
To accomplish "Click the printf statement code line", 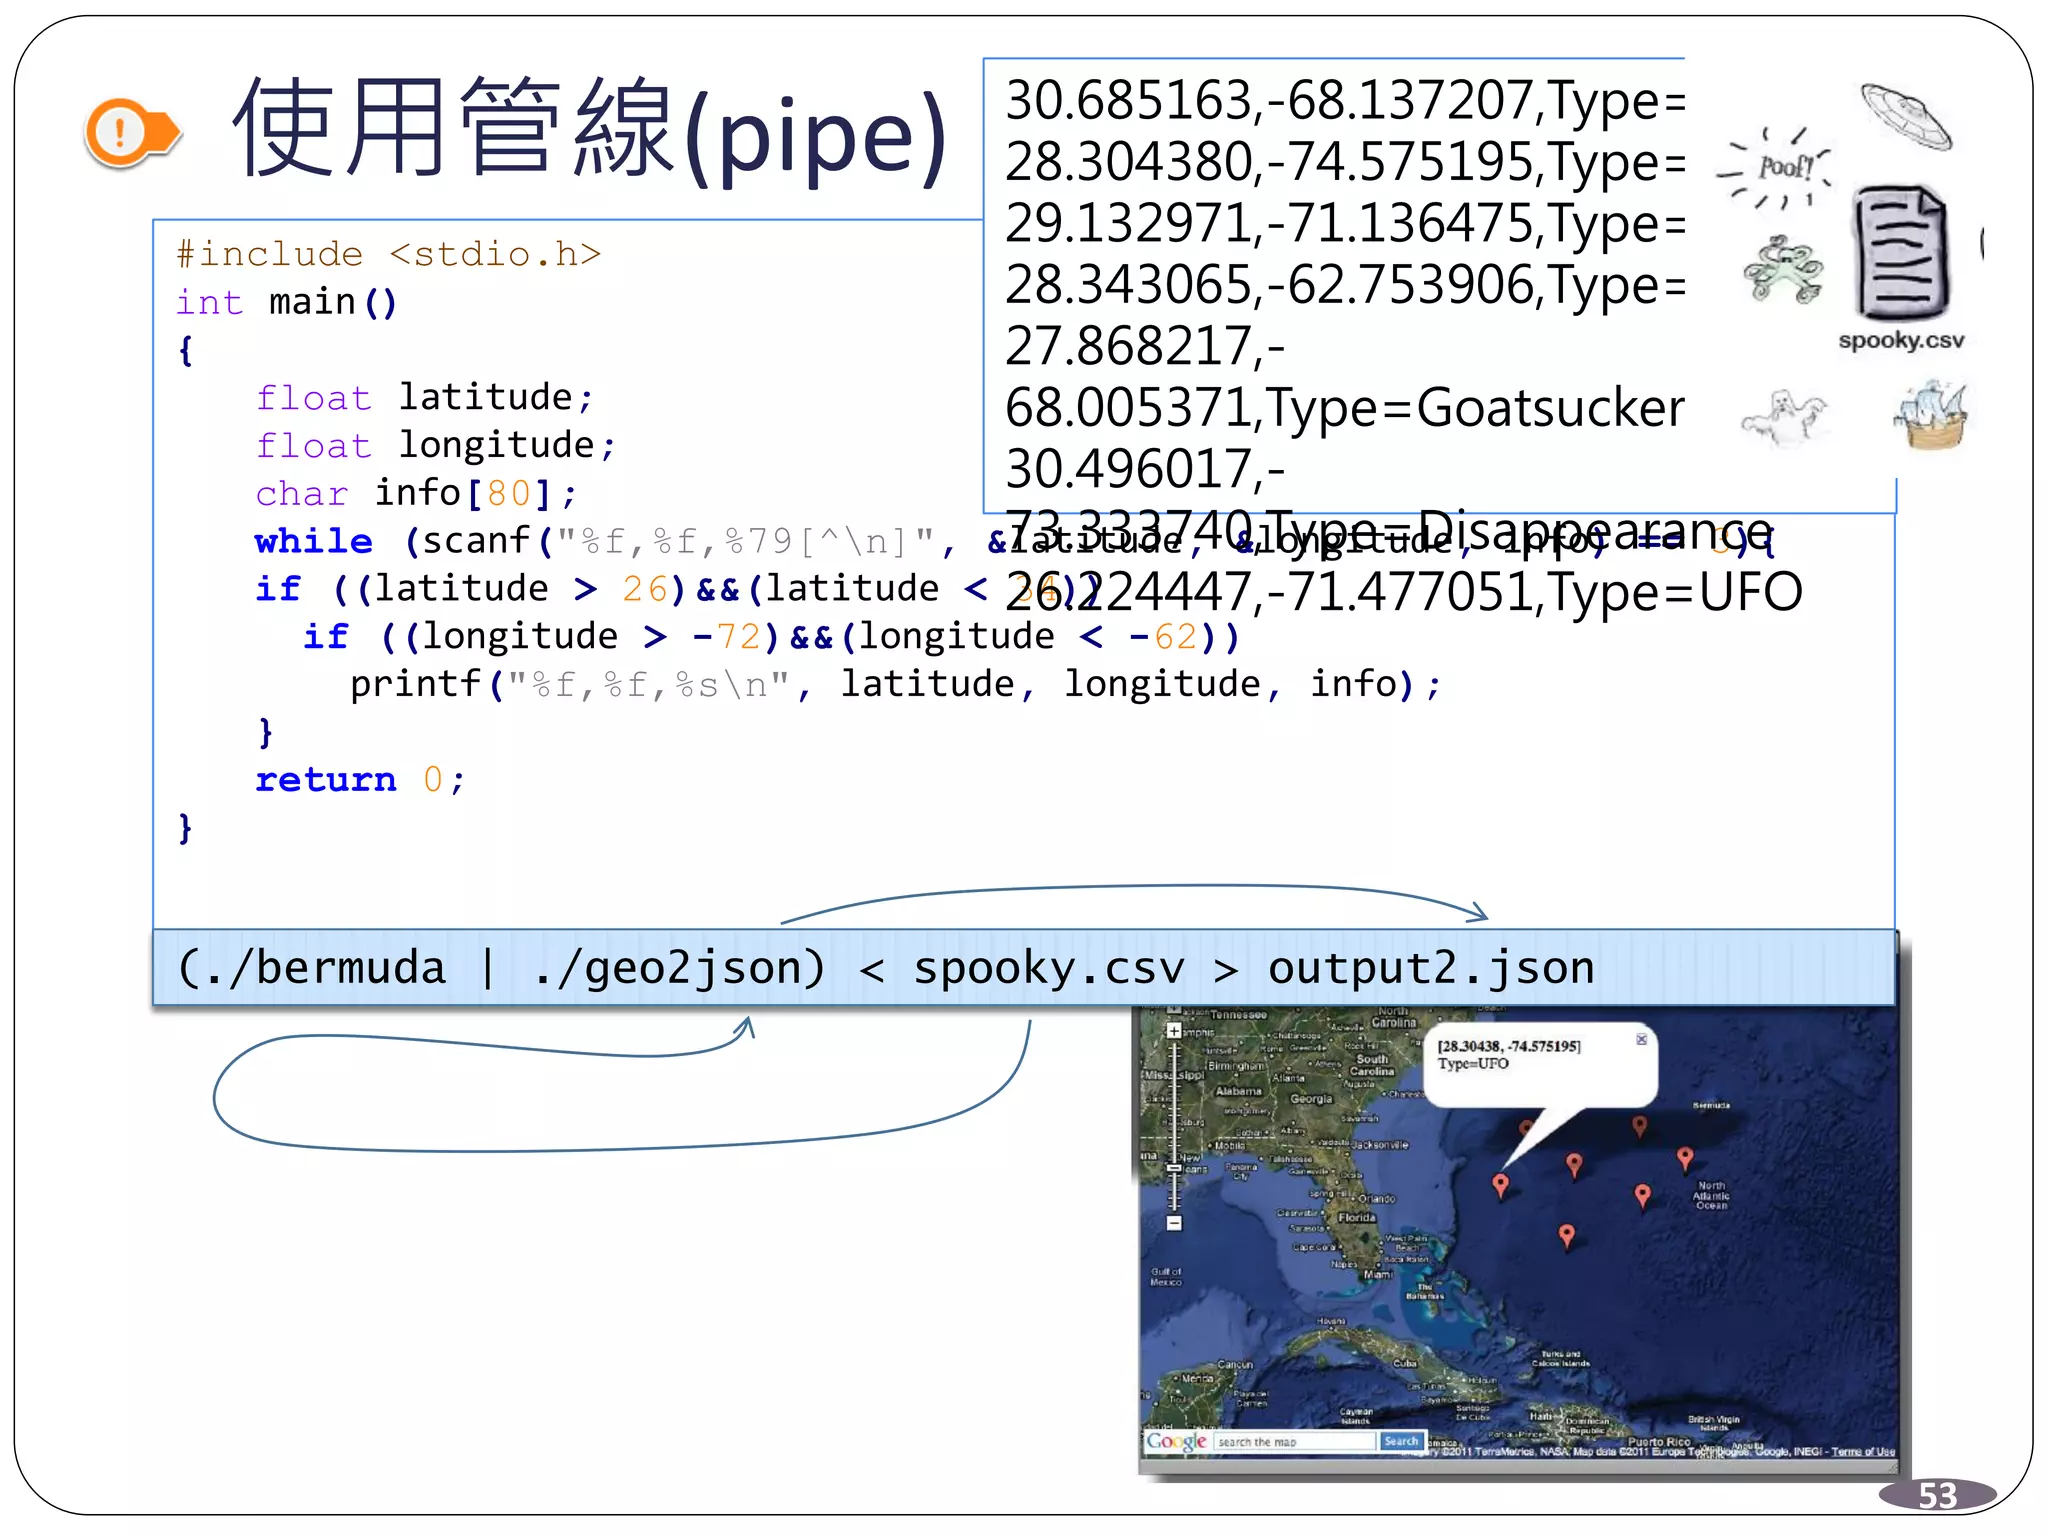I will click(x=896, y=684).
